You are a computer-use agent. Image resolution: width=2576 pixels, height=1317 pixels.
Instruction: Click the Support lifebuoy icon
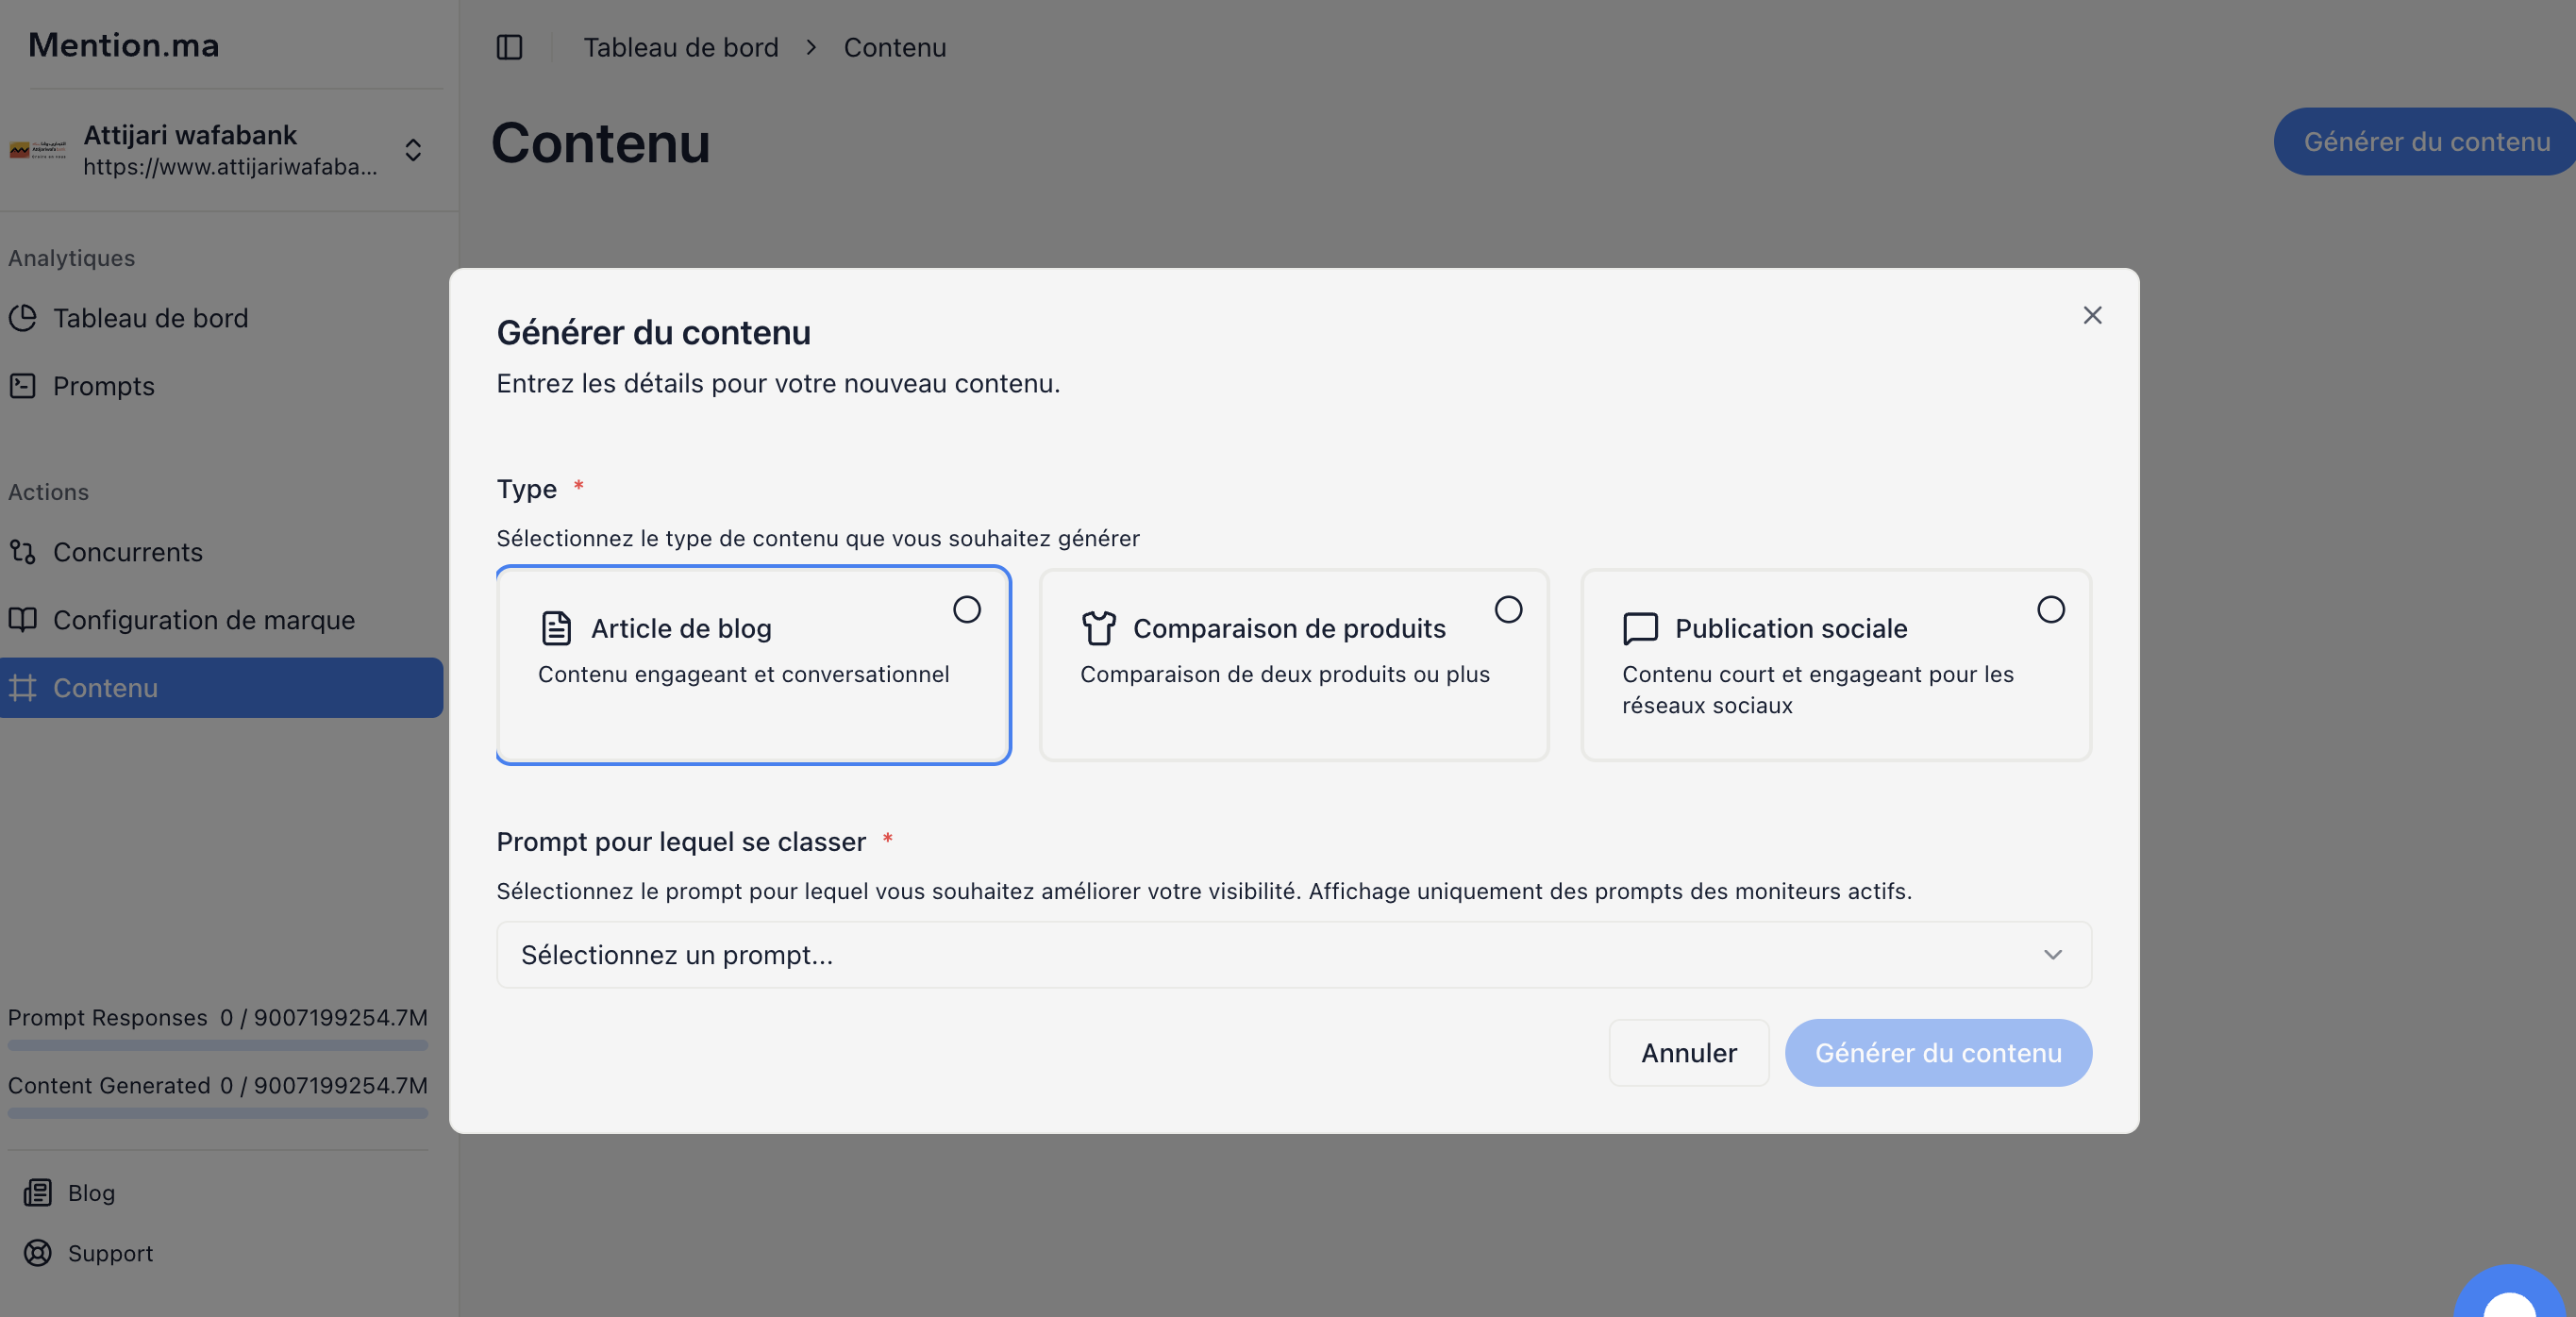(38, 1253)
